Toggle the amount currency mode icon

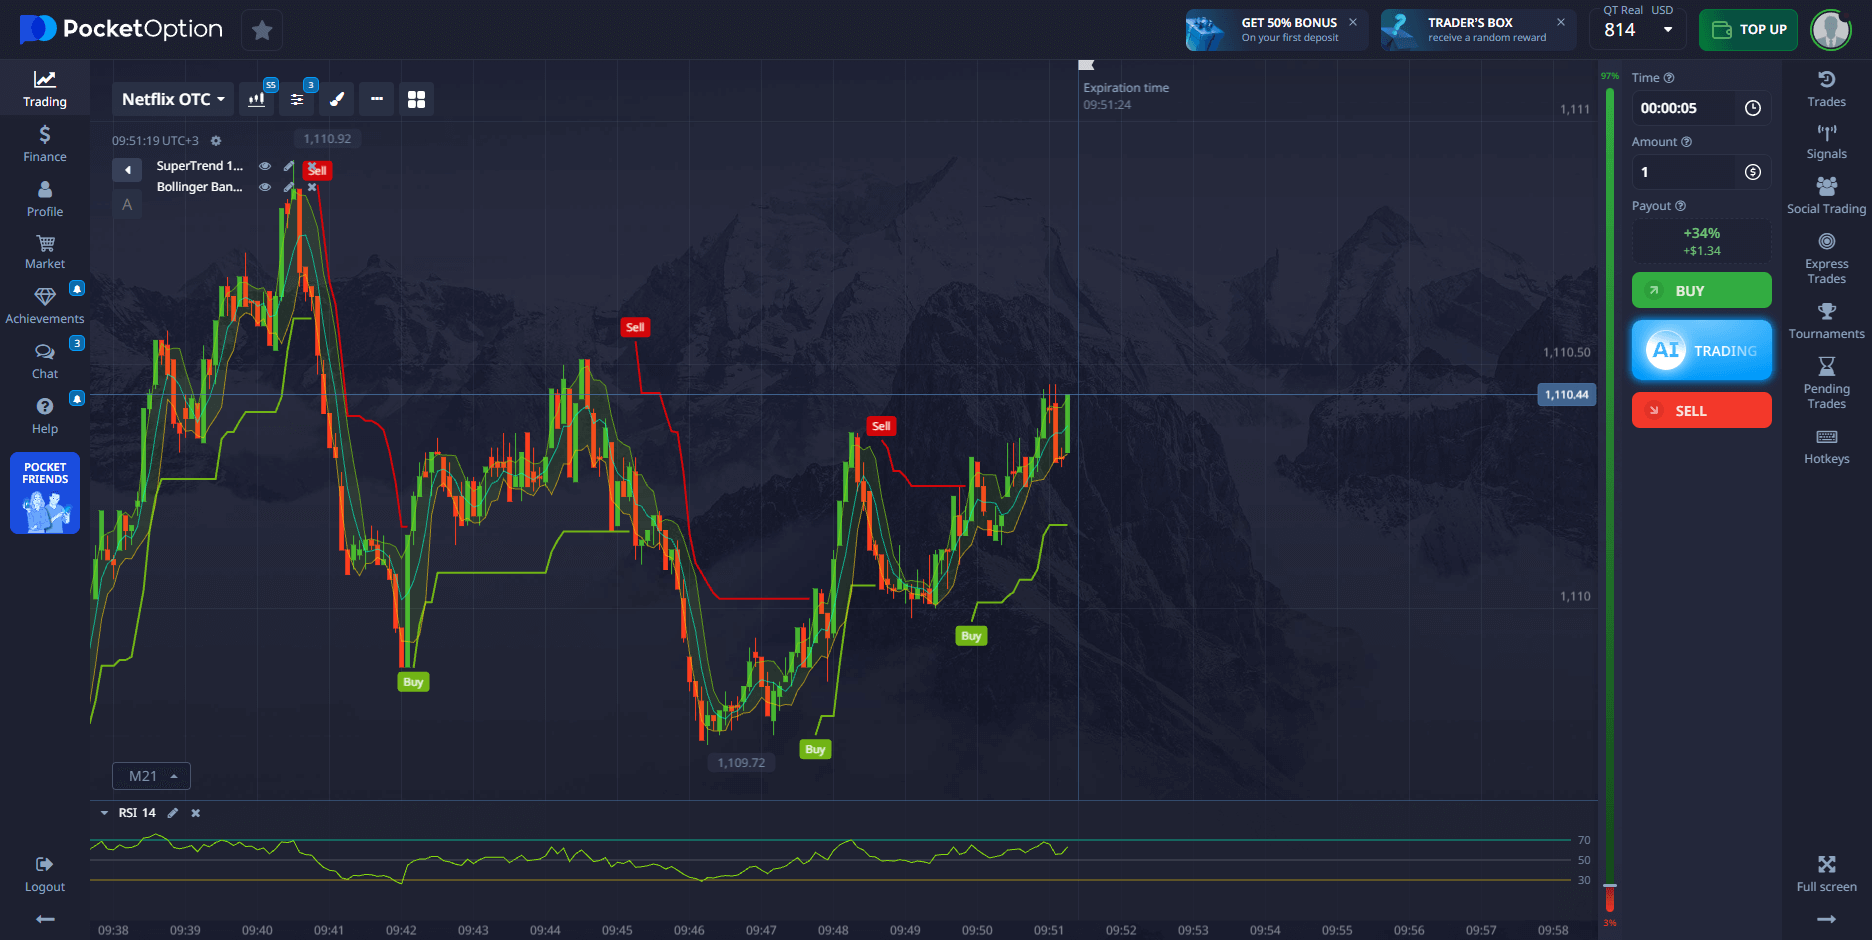[1752, 172]
